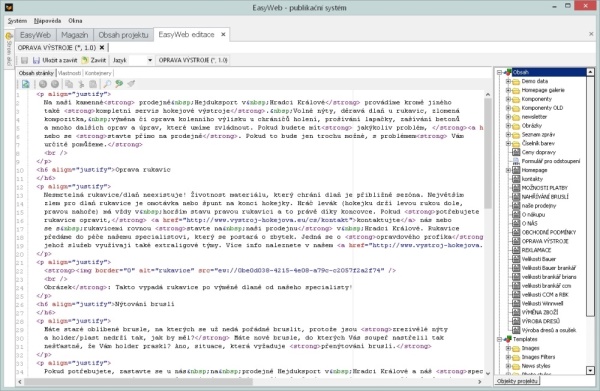Open the Jazyk language dropdown
This screenshot has width=600, height=391.
pyautogui.click(x=150, y=60)
